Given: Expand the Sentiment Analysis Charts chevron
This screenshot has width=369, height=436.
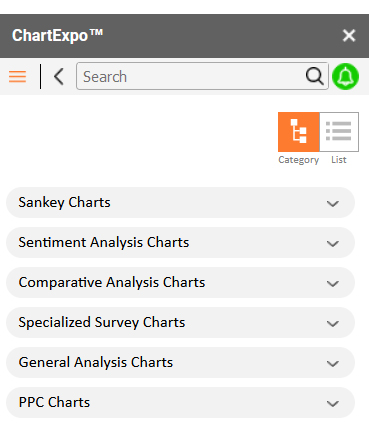Looking at the screenshot, I should (x=333, y=243).
